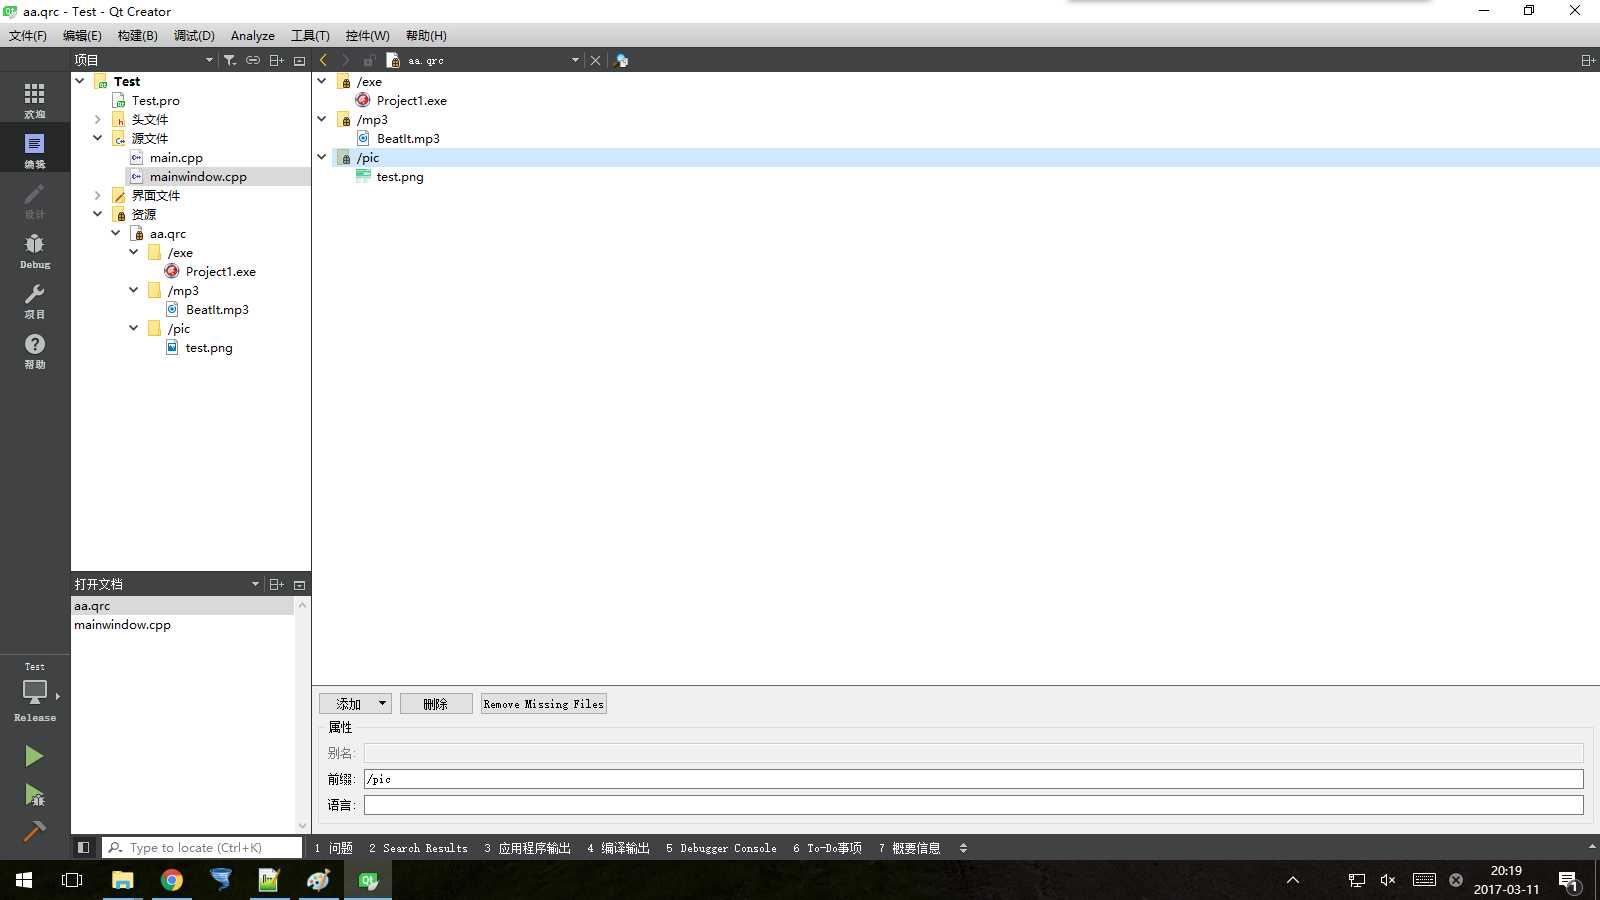Run the project with the green play button
Image resolution: width=1600 pixels, height=900 pixels.
click(34, 756)
